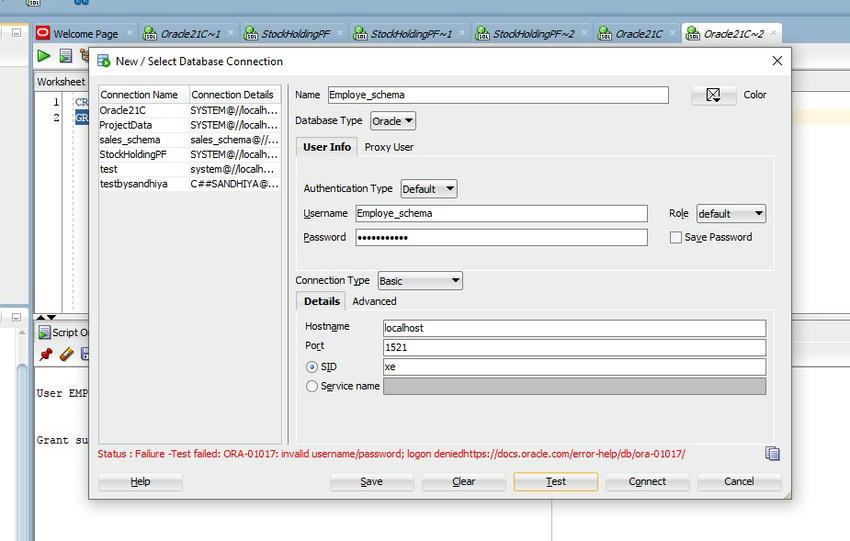850x541 pixels.
Task: Select the ProjectData connection row
Action: click(190, 125)
